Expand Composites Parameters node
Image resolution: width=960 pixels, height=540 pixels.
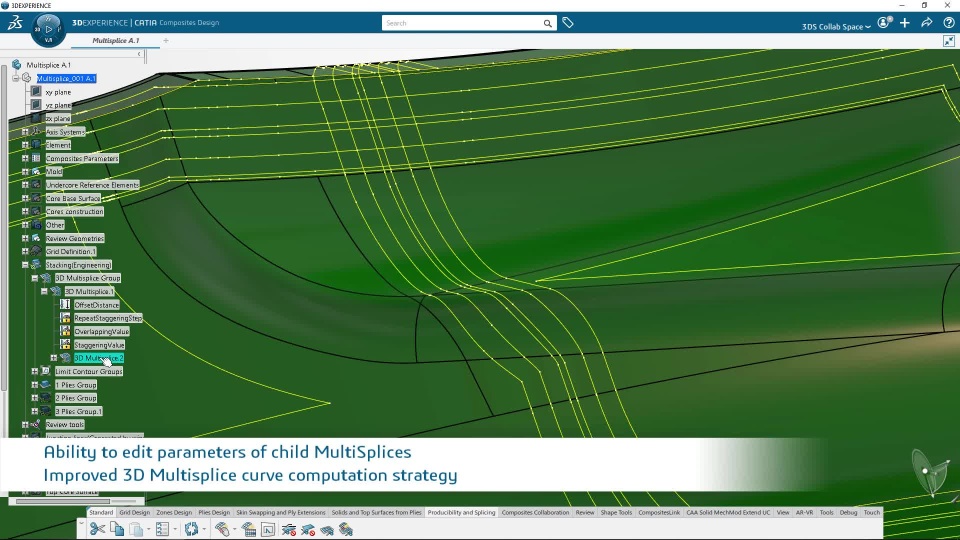[x=25, y=158]
